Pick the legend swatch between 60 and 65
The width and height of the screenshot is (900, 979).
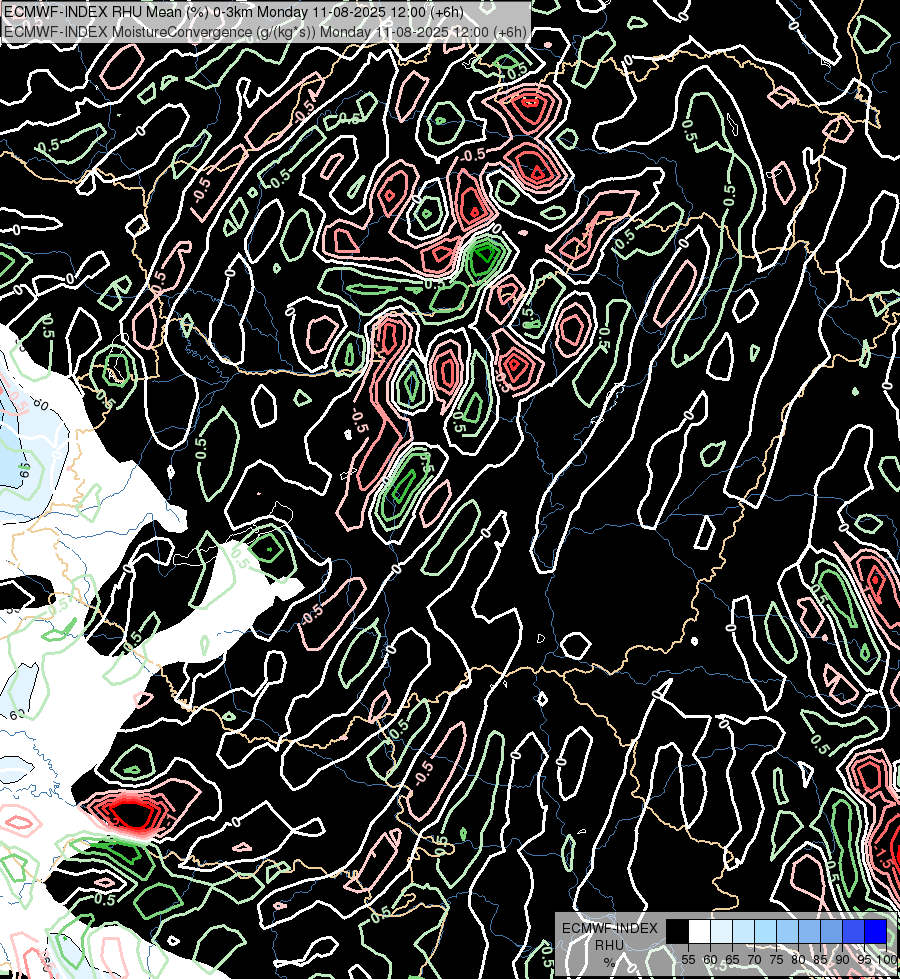click(721, 932)
